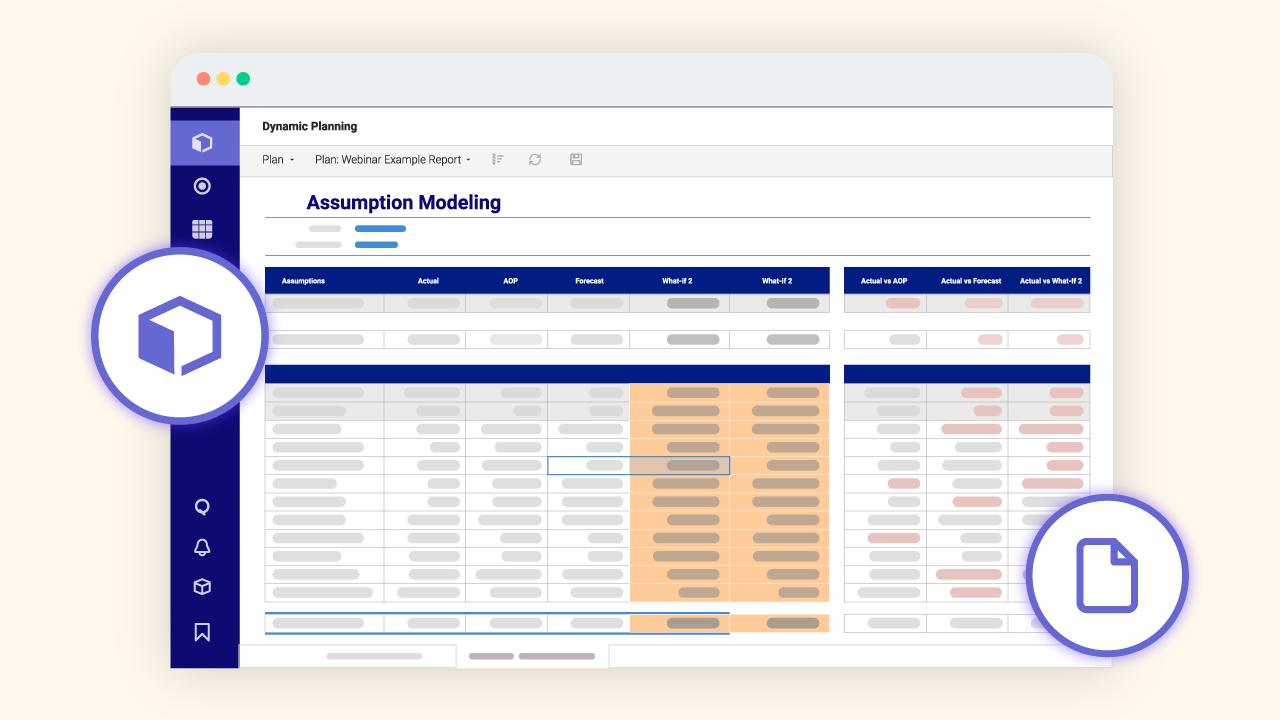Image resolution: width=1280 pixels, height=720 pixels.
Task: Refresh the report with the toolbar icon
Action: click(535, 159)
